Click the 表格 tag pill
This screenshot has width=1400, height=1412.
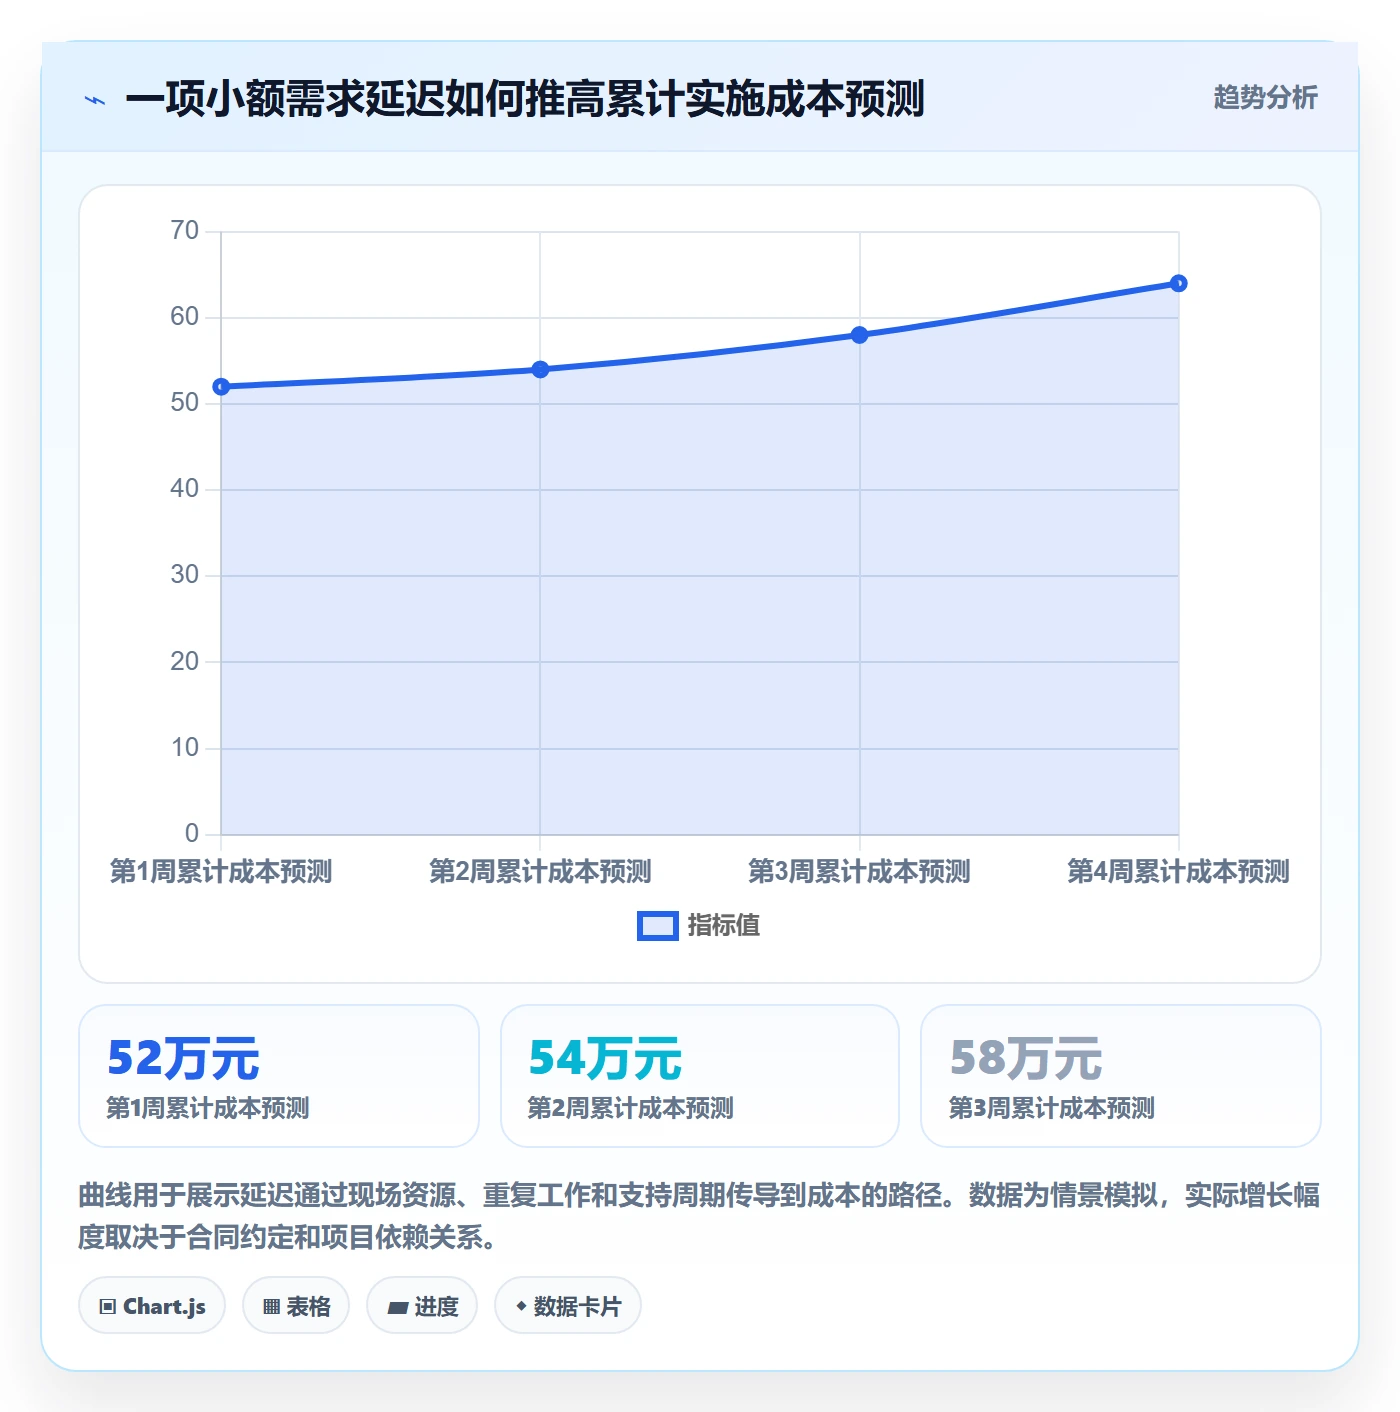point(296,1305)
